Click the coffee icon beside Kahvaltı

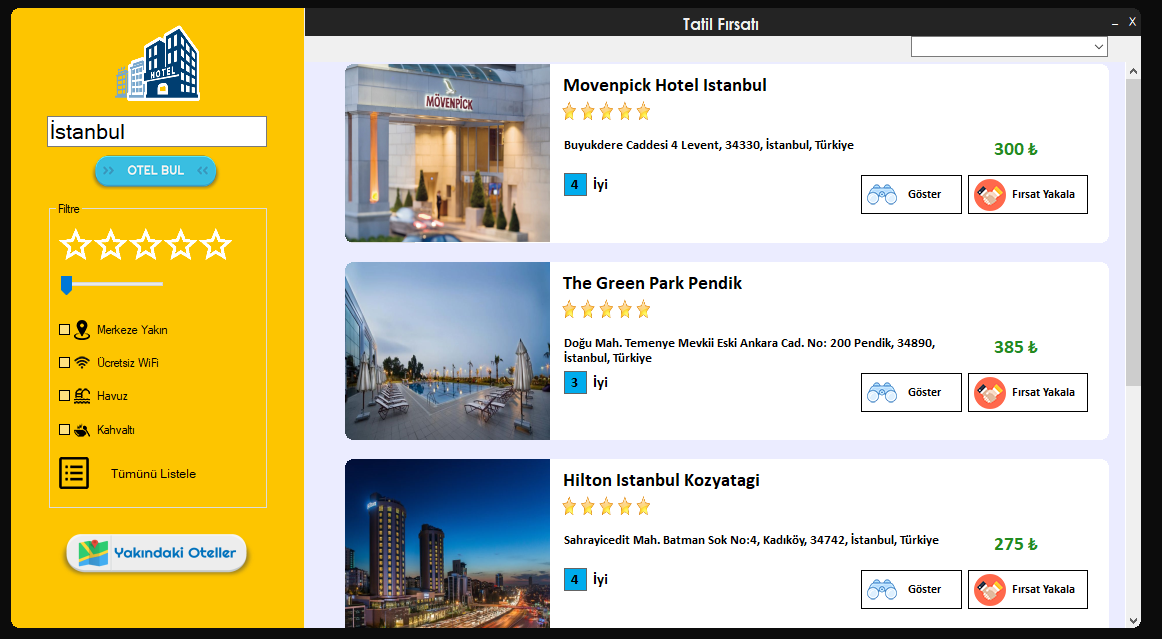(82, 428)
